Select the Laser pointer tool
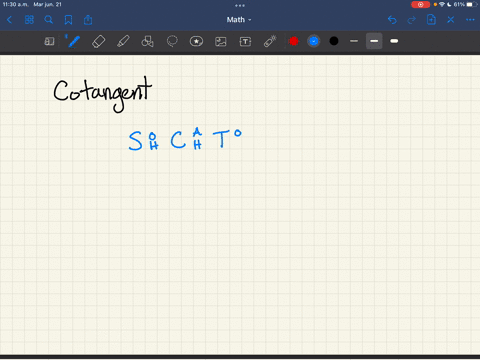The width and height of the screenshot is (480, 360). [x=270, y=41]
